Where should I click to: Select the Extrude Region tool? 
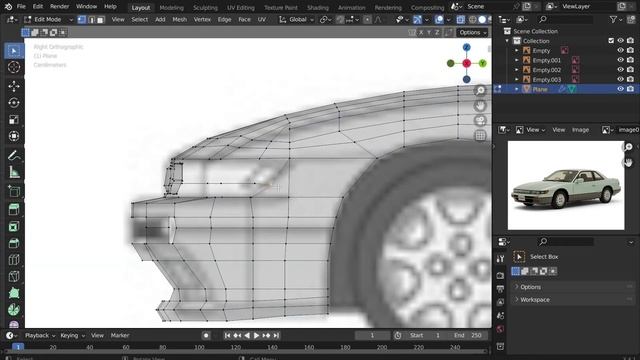pyautogui.click(x=14, y=209)
